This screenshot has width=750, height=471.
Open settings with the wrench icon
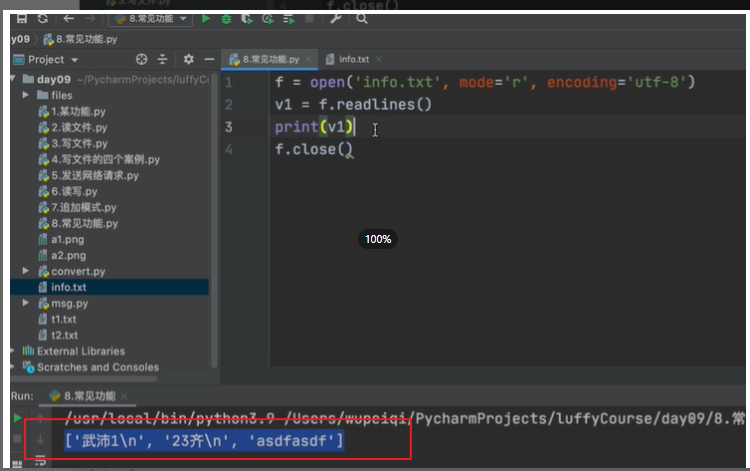pyautogui.click(x=335, y=19)
